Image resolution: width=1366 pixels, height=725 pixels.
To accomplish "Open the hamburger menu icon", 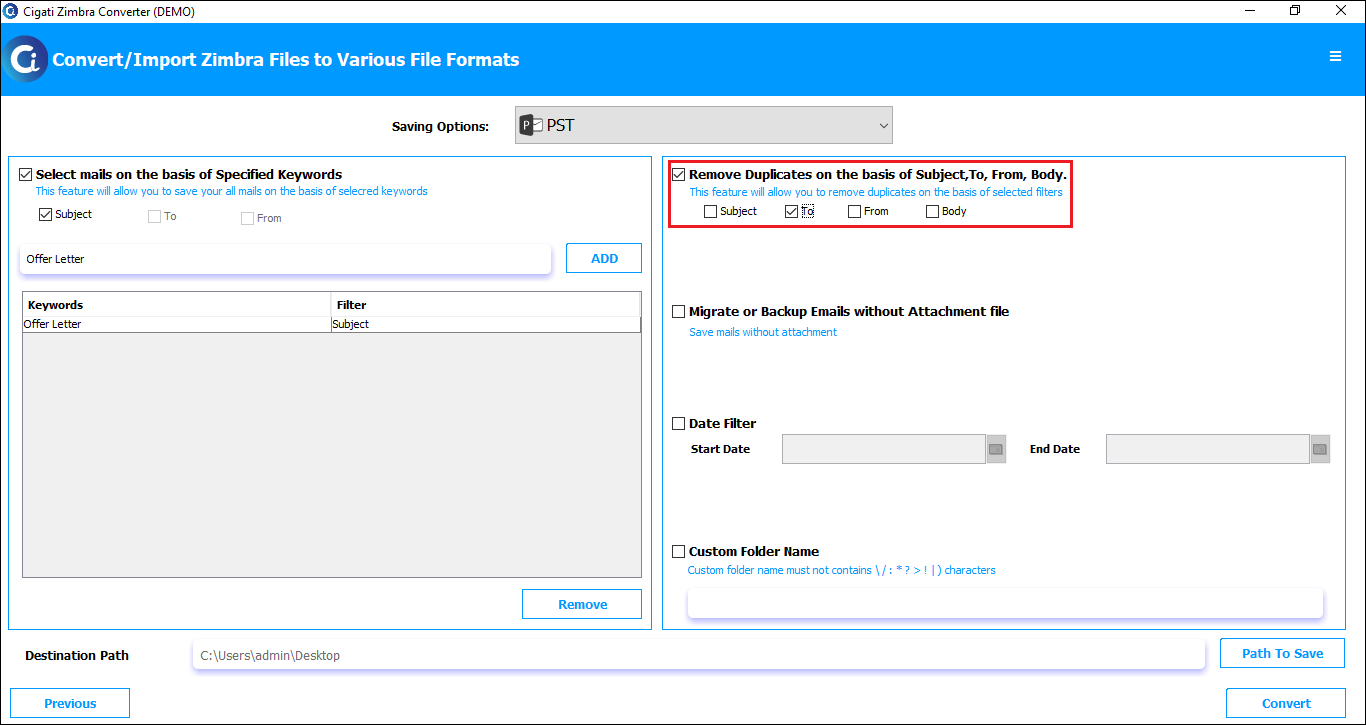I will coord(1335,57).
